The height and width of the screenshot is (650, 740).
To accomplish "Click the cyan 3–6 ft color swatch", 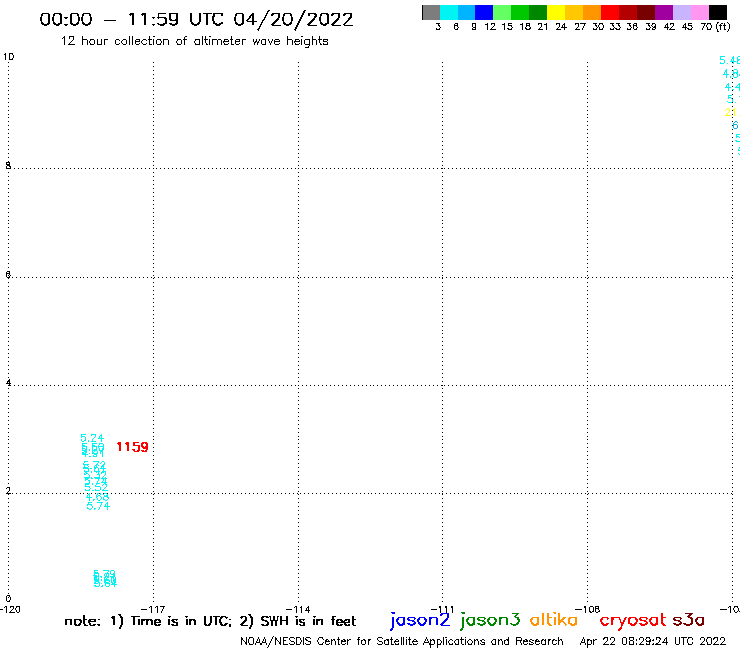I will pyautogui.click(x=449, y=12).
